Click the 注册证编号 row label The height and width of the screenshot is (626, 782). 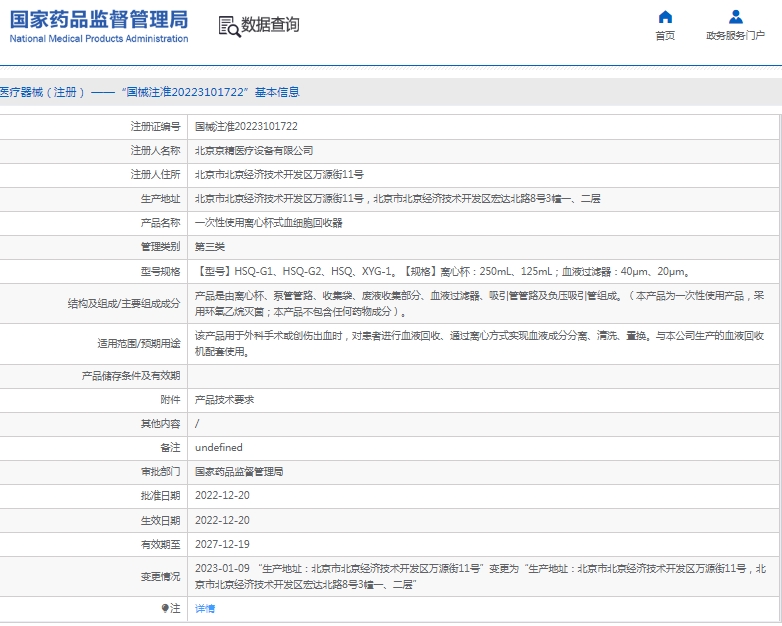click(155, 127)
